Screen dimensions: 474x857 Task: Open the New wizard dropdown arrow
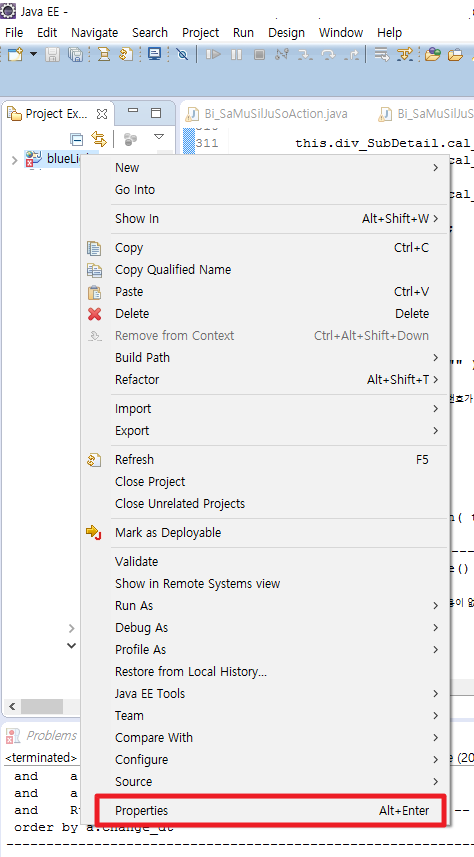33,54
